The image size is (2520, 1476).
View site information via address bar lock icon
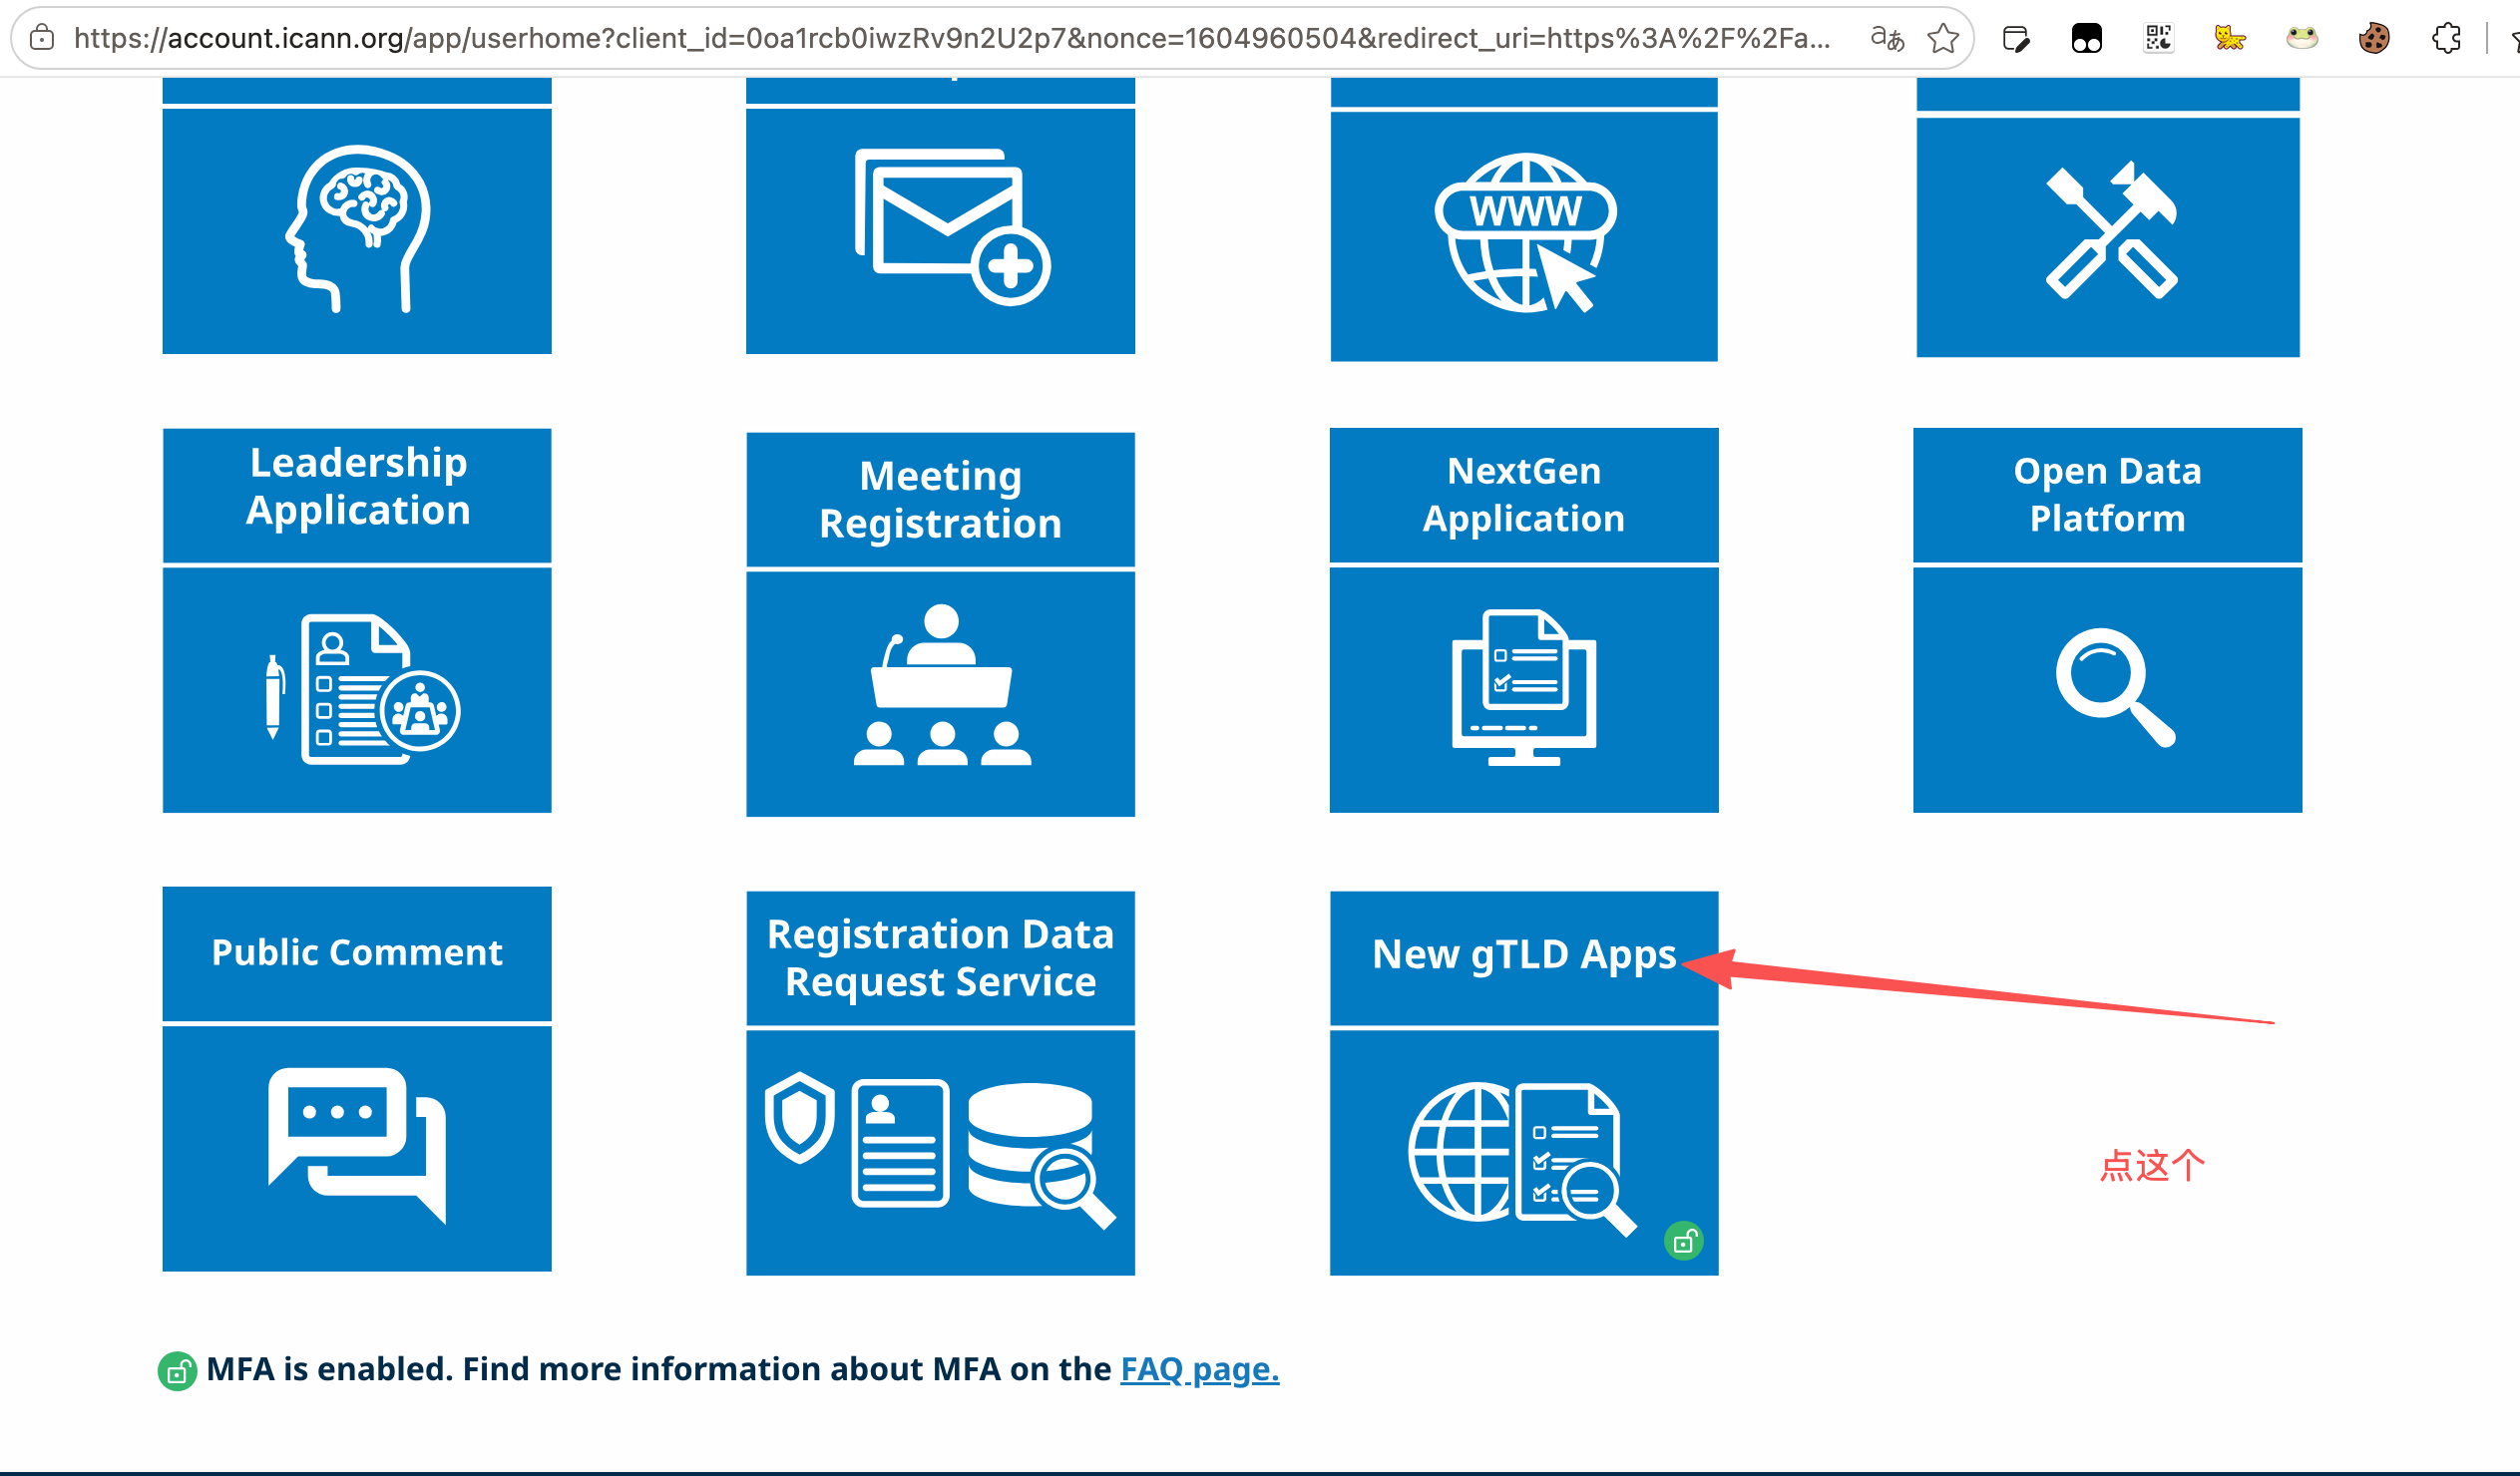(42, 38)
